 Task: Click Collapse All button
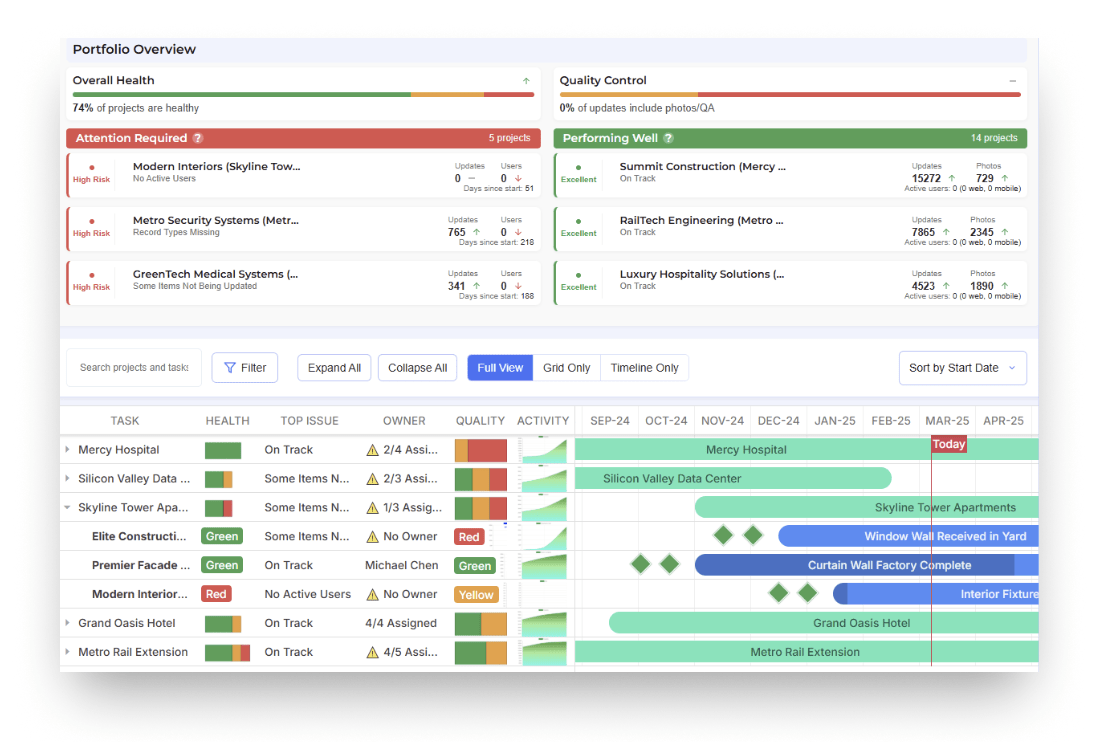[417, 368]
